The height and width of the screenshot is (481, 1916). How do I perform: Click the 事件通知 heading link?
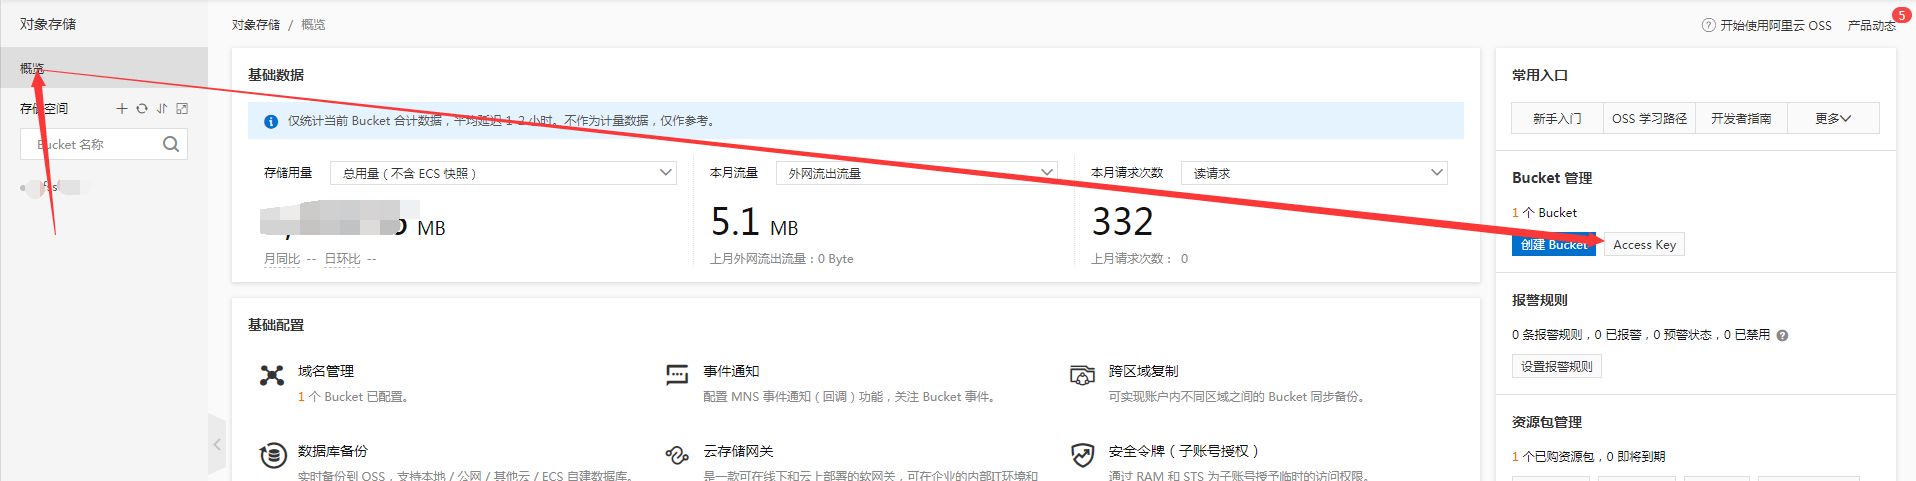[x=731, y=371]
